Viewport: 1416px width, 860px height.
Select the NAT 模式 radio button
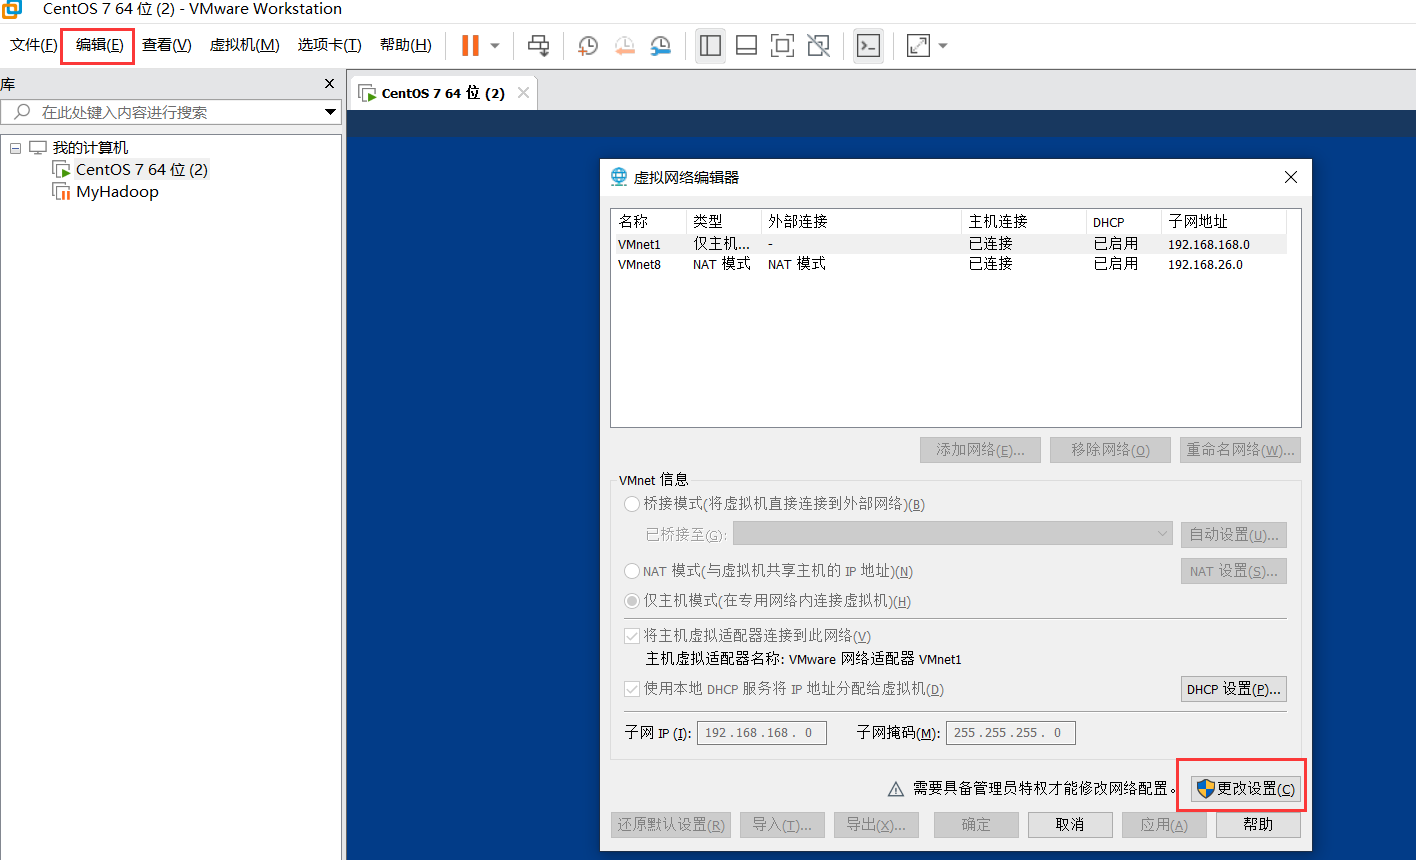632,571
